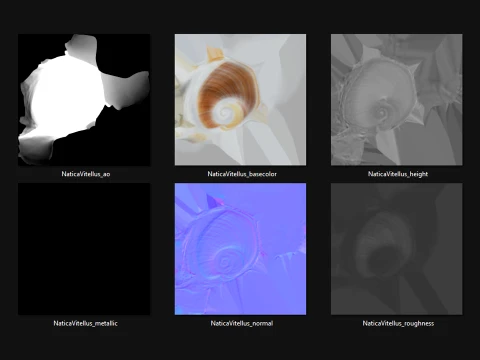Click the NaticaVitellus_height file name label

click(x=398, y=174)
